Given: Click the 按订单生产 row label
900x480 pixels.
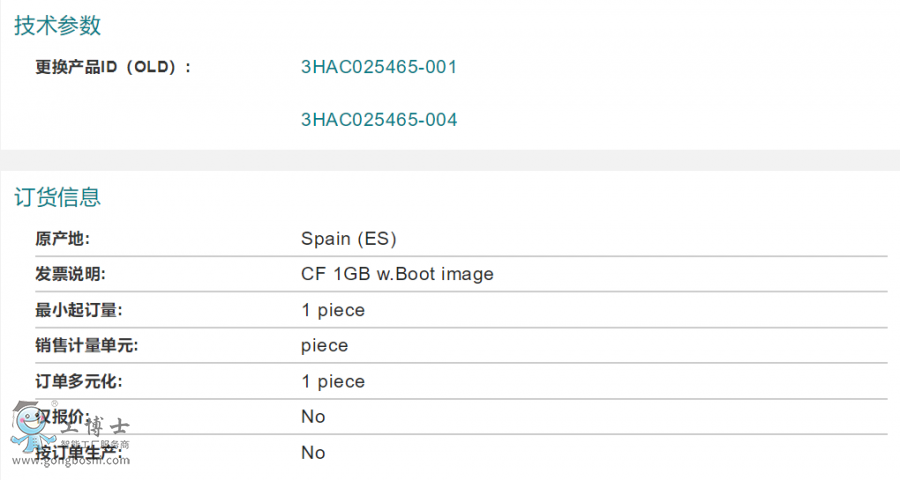Looking at the screenshot, I should click(x=79, y=453).
